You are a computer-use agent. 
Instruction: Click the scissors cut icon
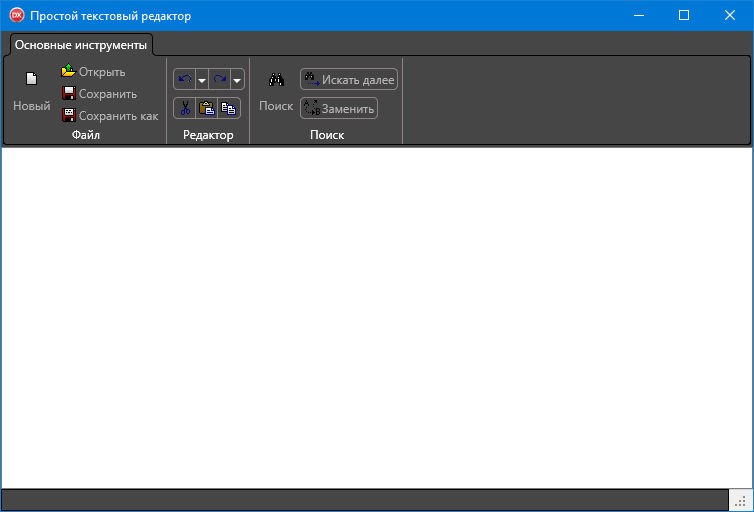point(185,108)
